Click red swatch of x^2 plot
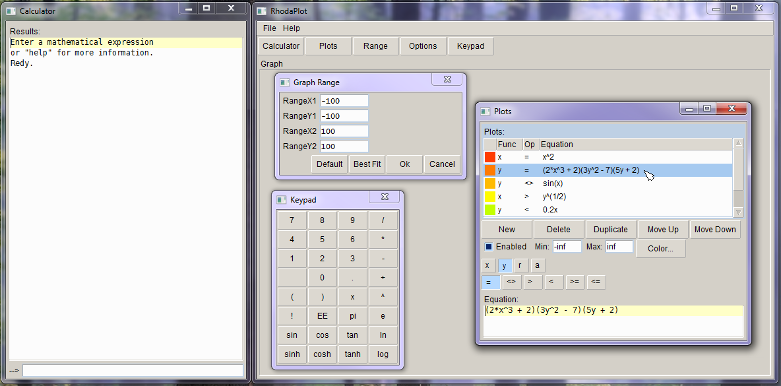Screen dimensions: 781x386 (490, 157)
